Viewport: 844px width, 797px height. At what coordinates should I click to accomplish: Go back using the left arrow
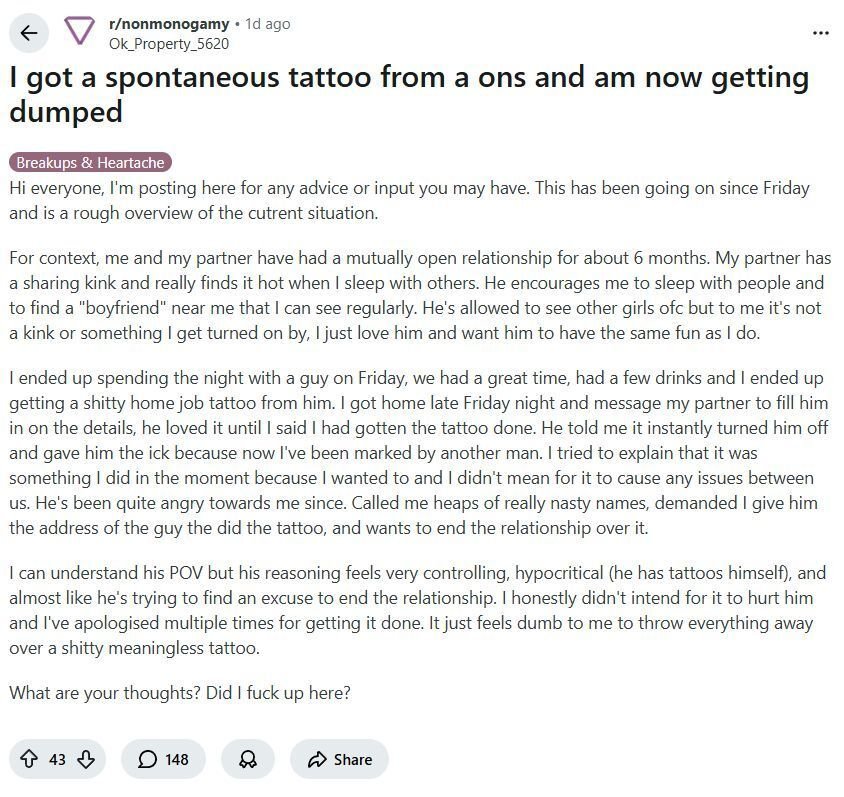[28, 33]
